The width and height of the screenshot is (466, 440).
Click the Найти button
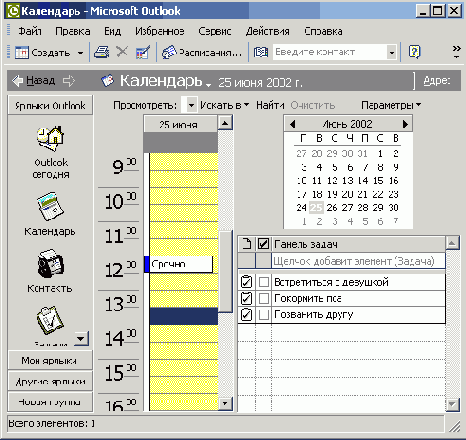coord(270,105)
